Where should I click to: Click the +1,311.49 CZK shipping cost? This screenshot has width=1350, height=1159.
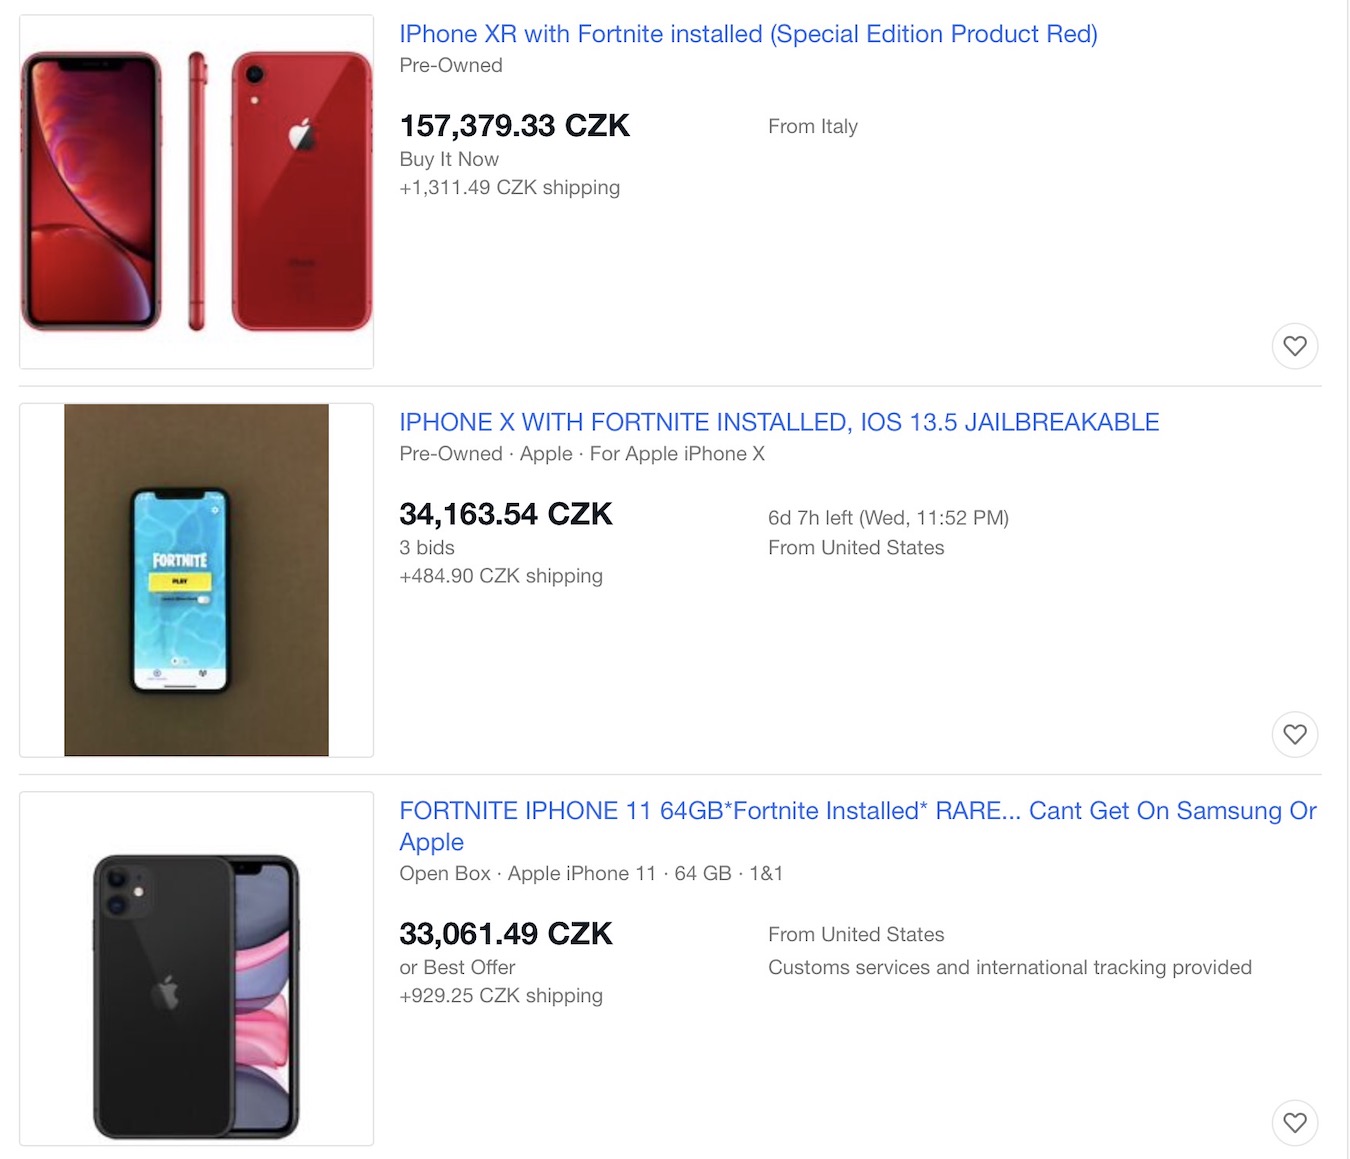(x=510, y=188)
